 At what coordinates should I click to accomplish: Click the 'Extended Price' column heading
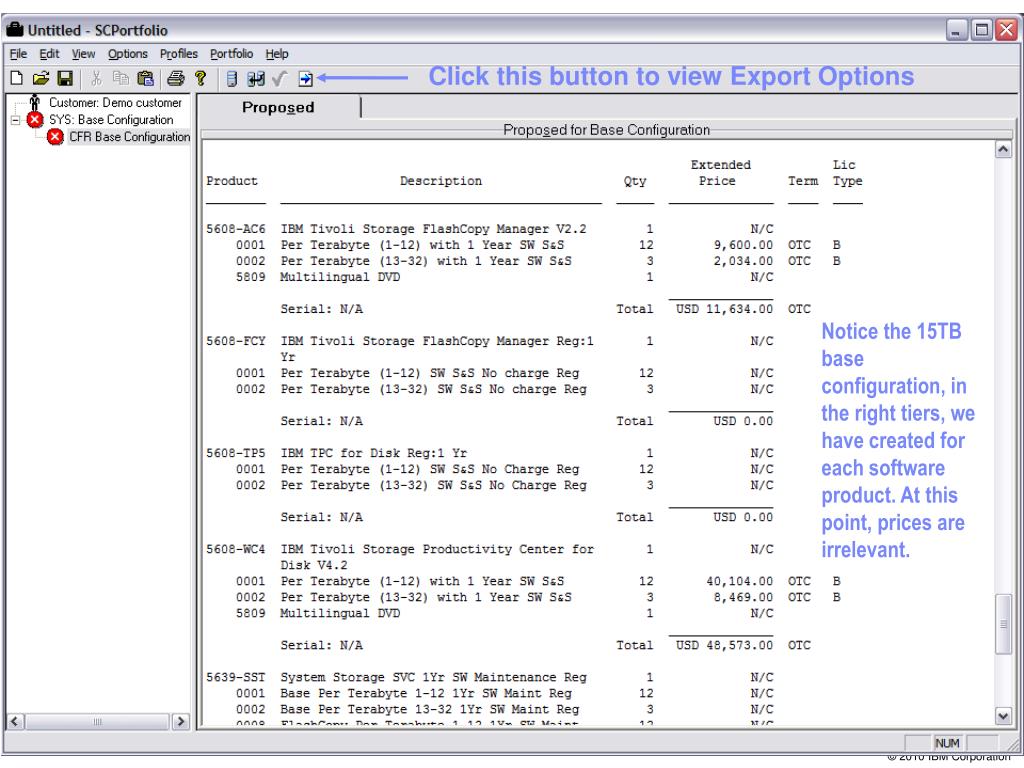(720, 173)
